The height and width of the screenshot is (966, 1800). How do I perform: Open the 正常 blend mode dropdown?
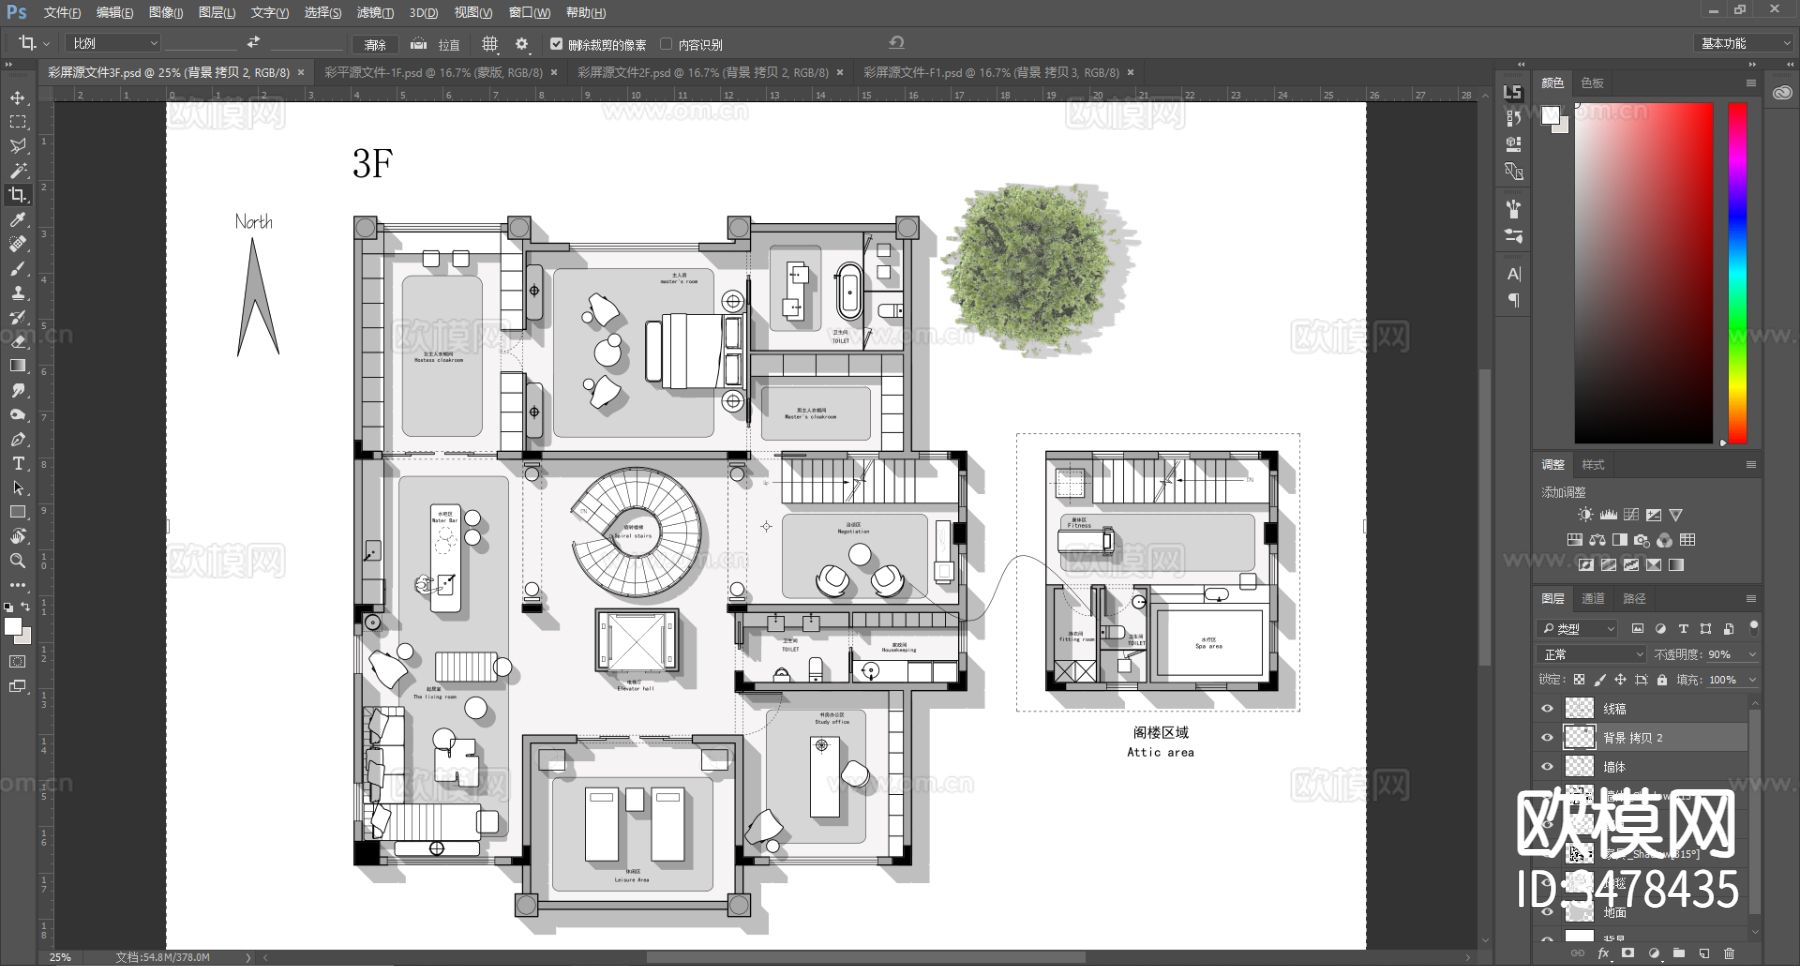click(x=1591, y=654)
